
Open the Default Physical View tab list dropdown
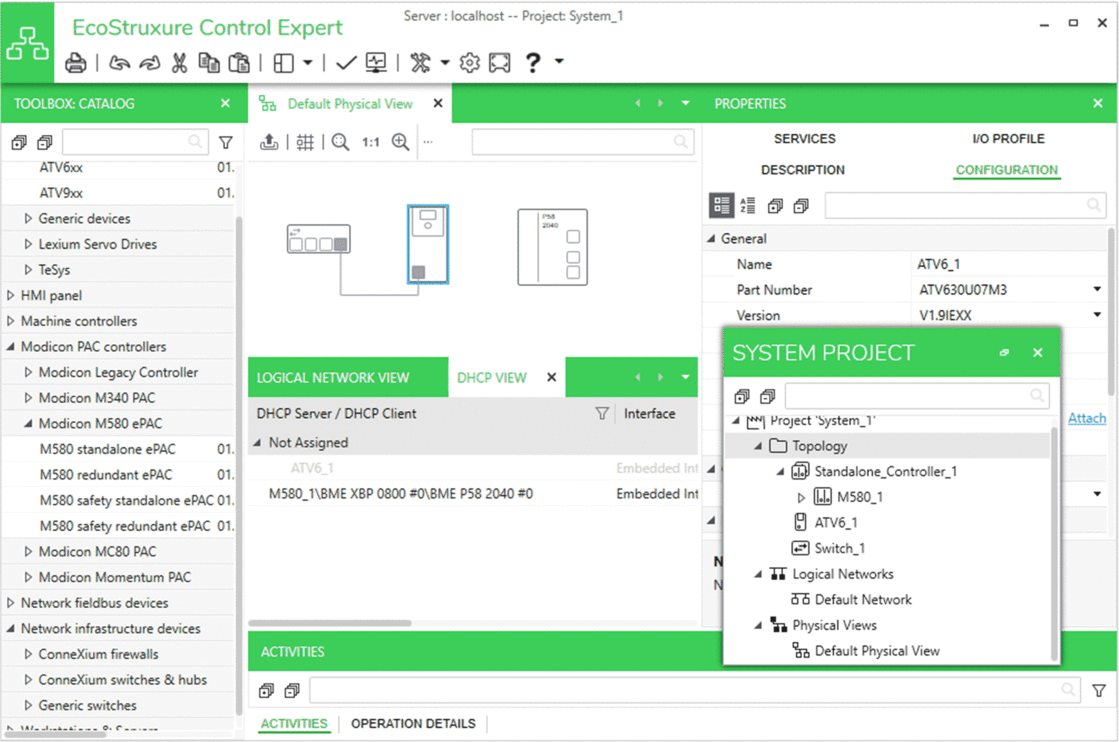pyautogui.click(x=686, y=103)
